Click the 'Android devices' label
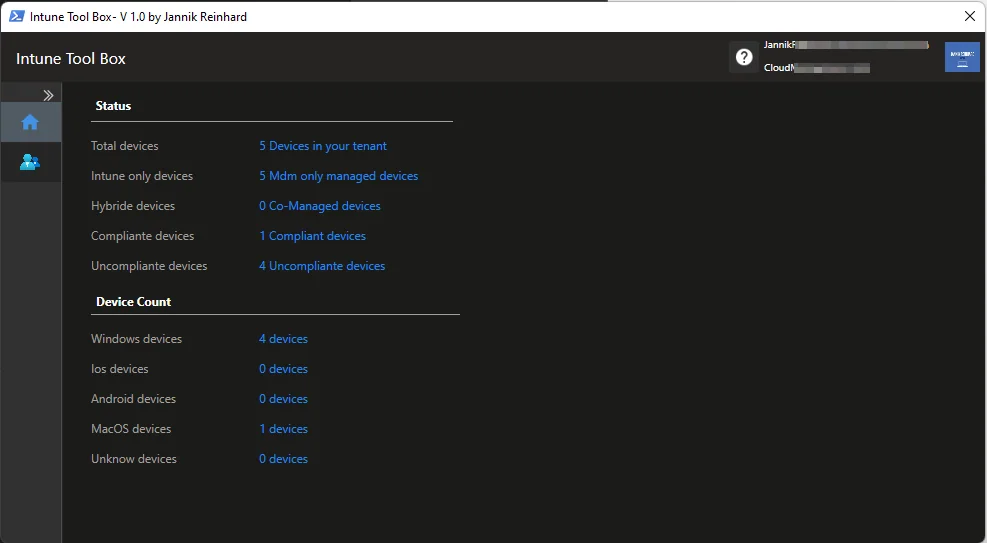Screen dimensions: 987x543 click(133, 399)
